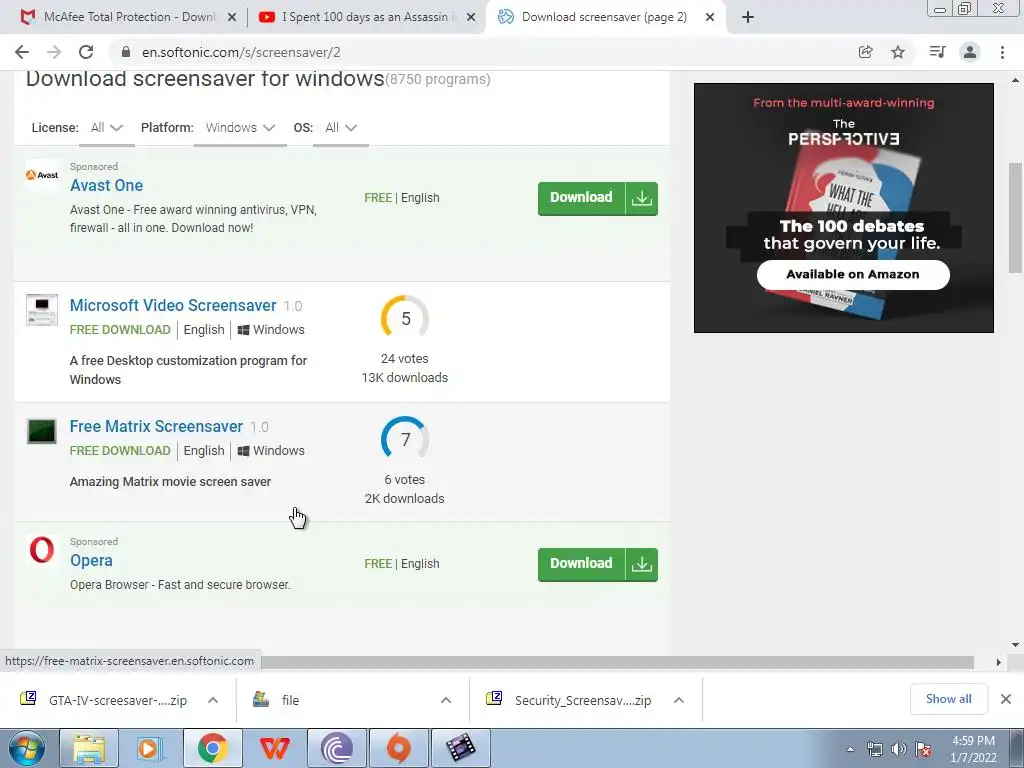Click the volume speaker tray icon
This screenshot has height=768, width=1024.
click(x=899, y=749)
